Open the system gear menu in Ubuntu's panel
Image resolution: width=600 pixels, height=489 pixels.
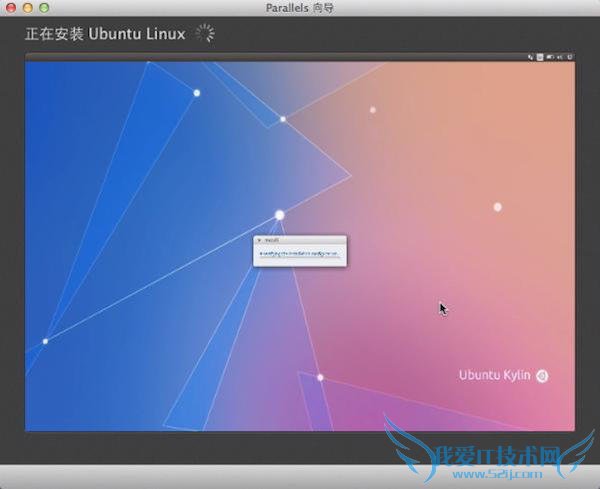pyautogui.click(x=570, y=58)
